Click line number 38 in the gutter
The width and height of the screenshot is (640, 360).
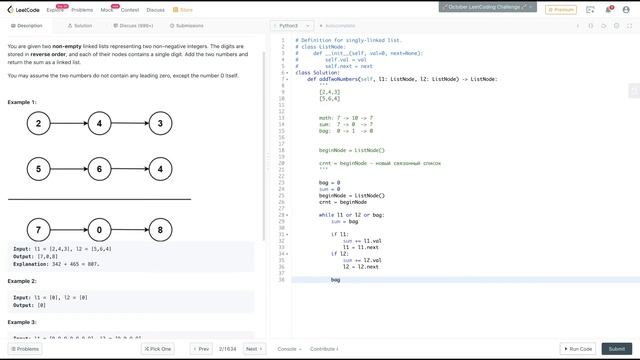tap(281, 280)
